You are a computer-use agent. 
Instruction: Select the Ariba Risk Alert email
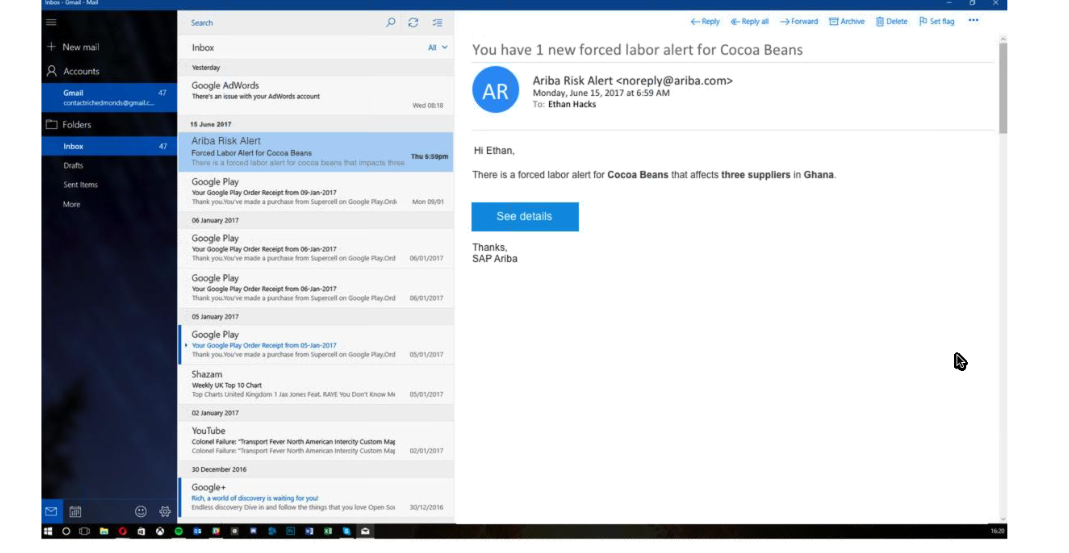coord(316,152)
